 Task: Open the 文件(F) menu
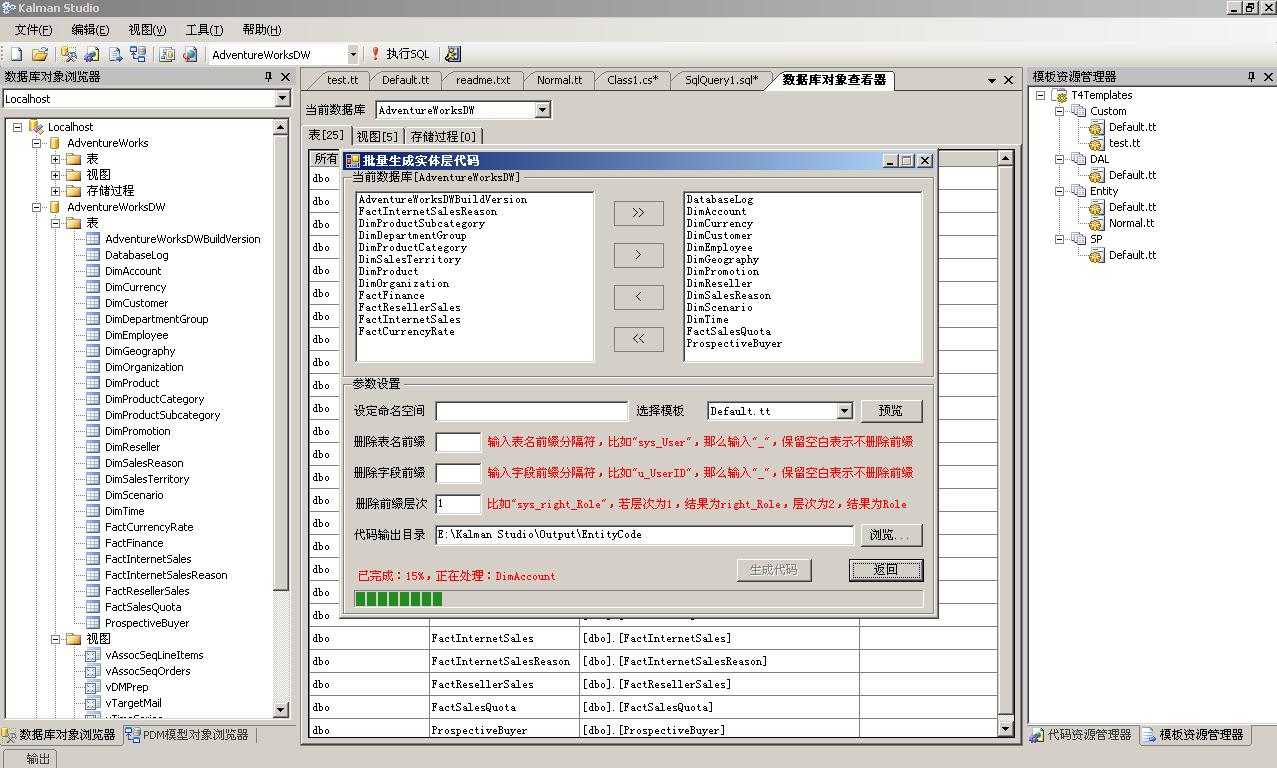33,30
